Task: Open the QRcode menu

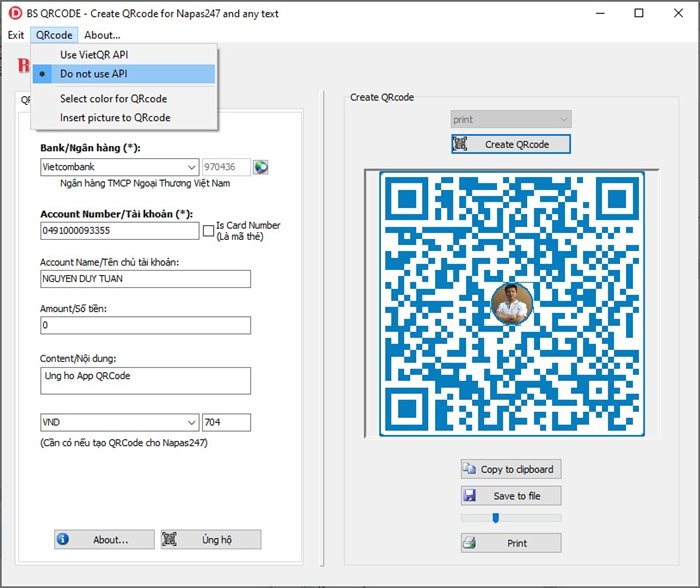Action: [x=54, y=35]
